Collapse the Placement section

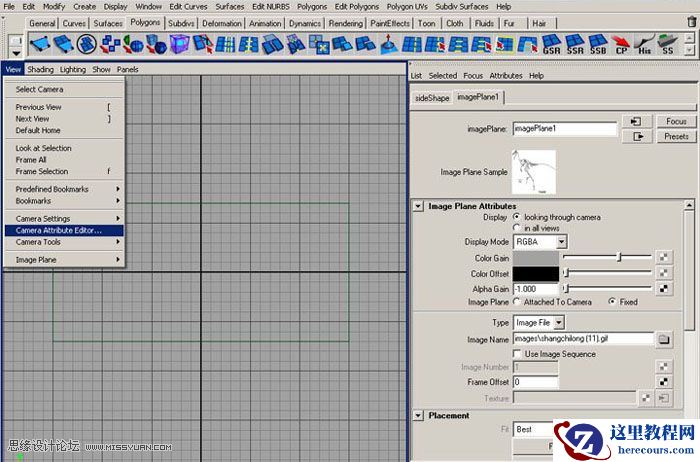point(418,416)
